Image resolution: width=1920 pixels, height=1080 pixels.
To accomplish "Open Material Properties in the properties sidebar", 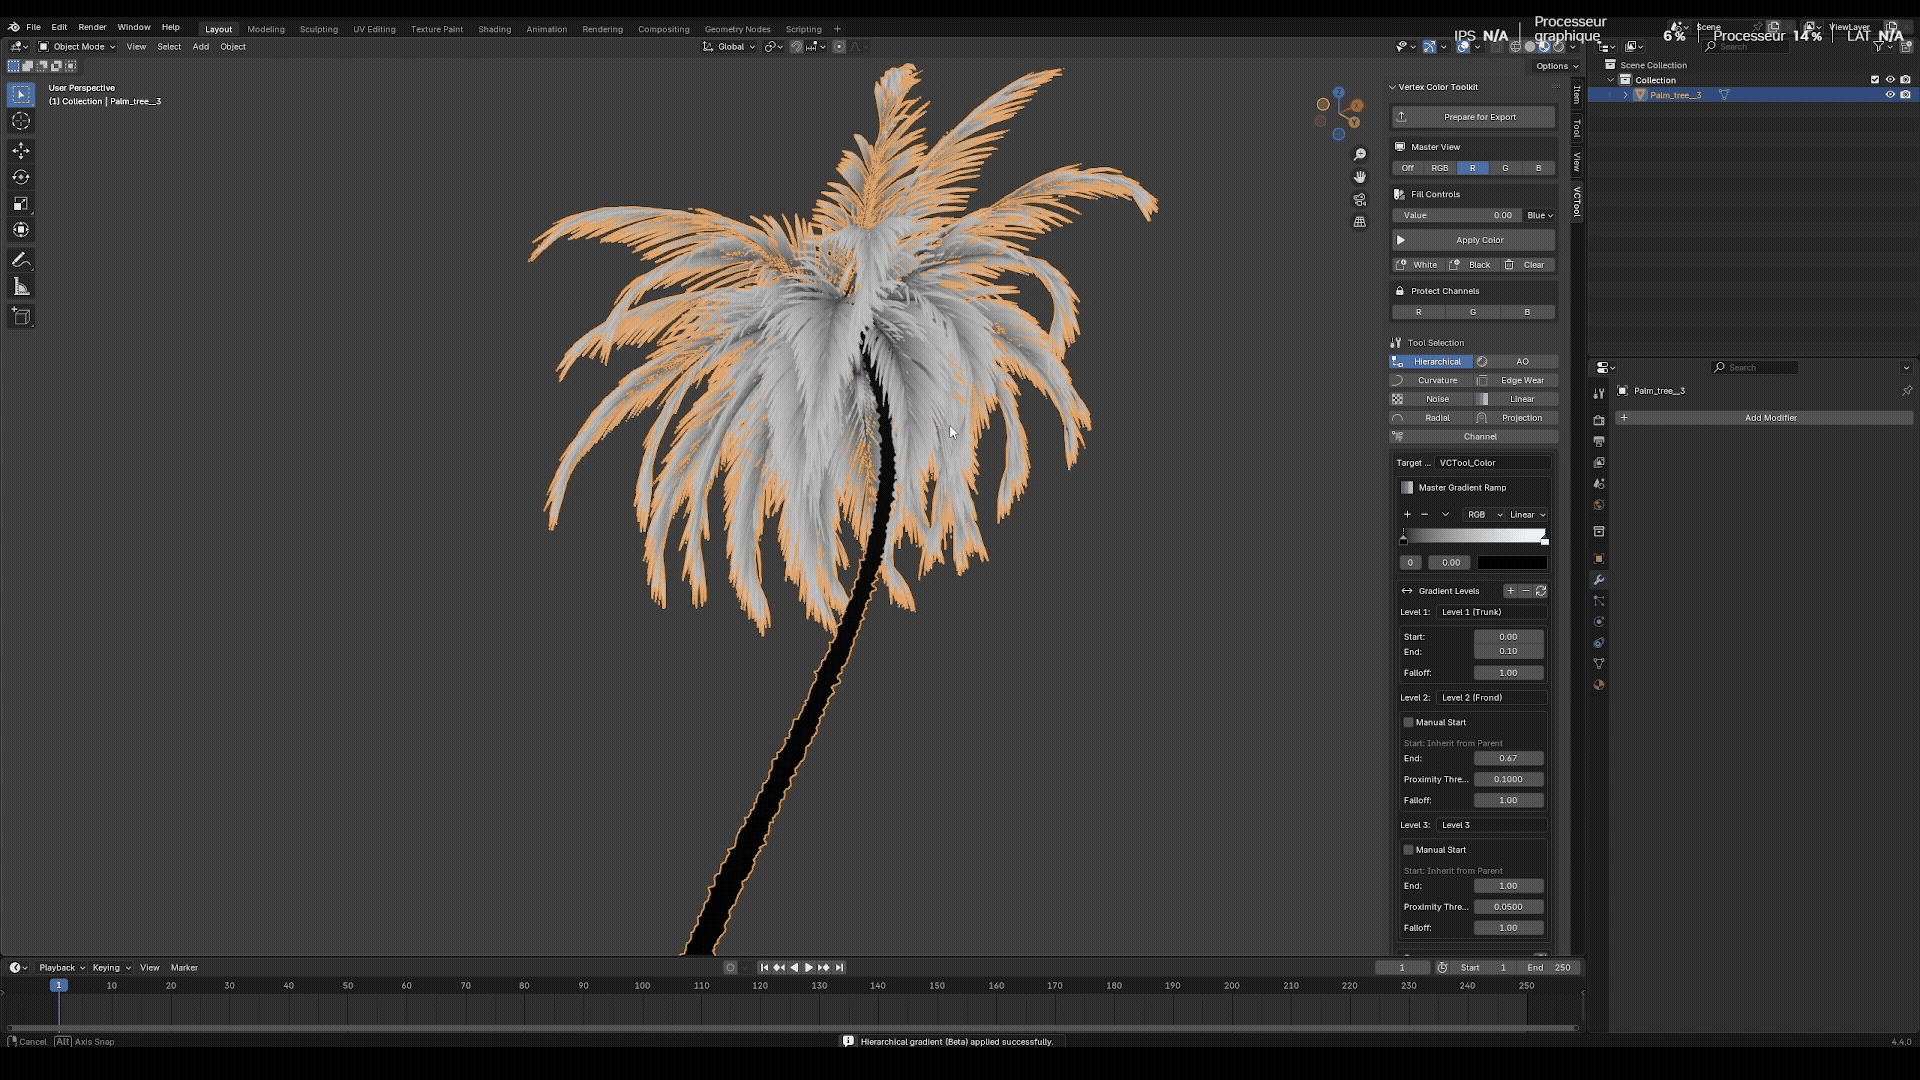I will pyautogui.click(x=1599, y=685).
